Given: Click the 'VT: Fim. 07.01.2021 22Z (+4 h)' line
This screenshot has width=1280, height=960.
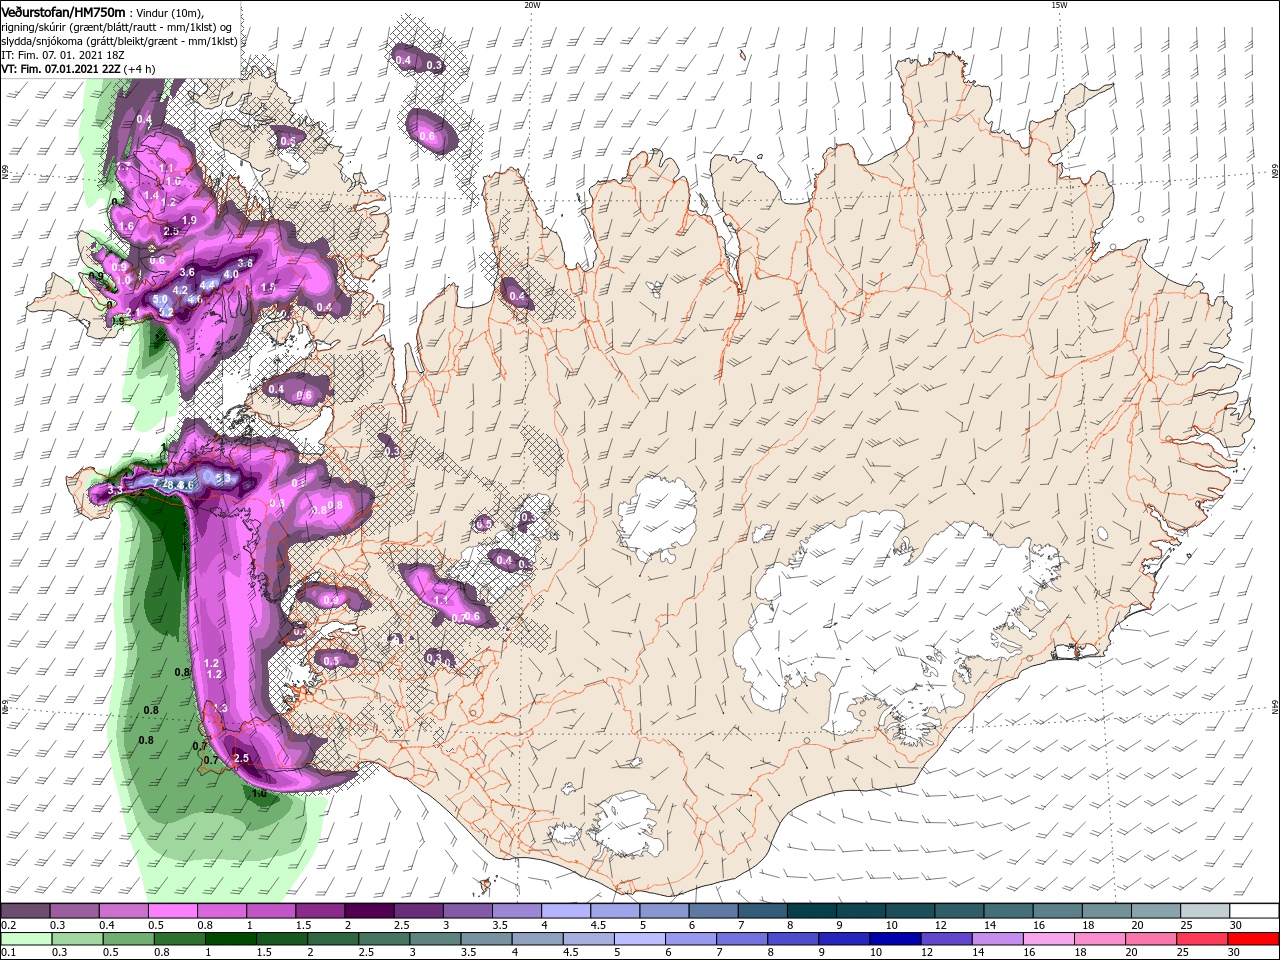Looking at the screenshot, I should (78, 69).
